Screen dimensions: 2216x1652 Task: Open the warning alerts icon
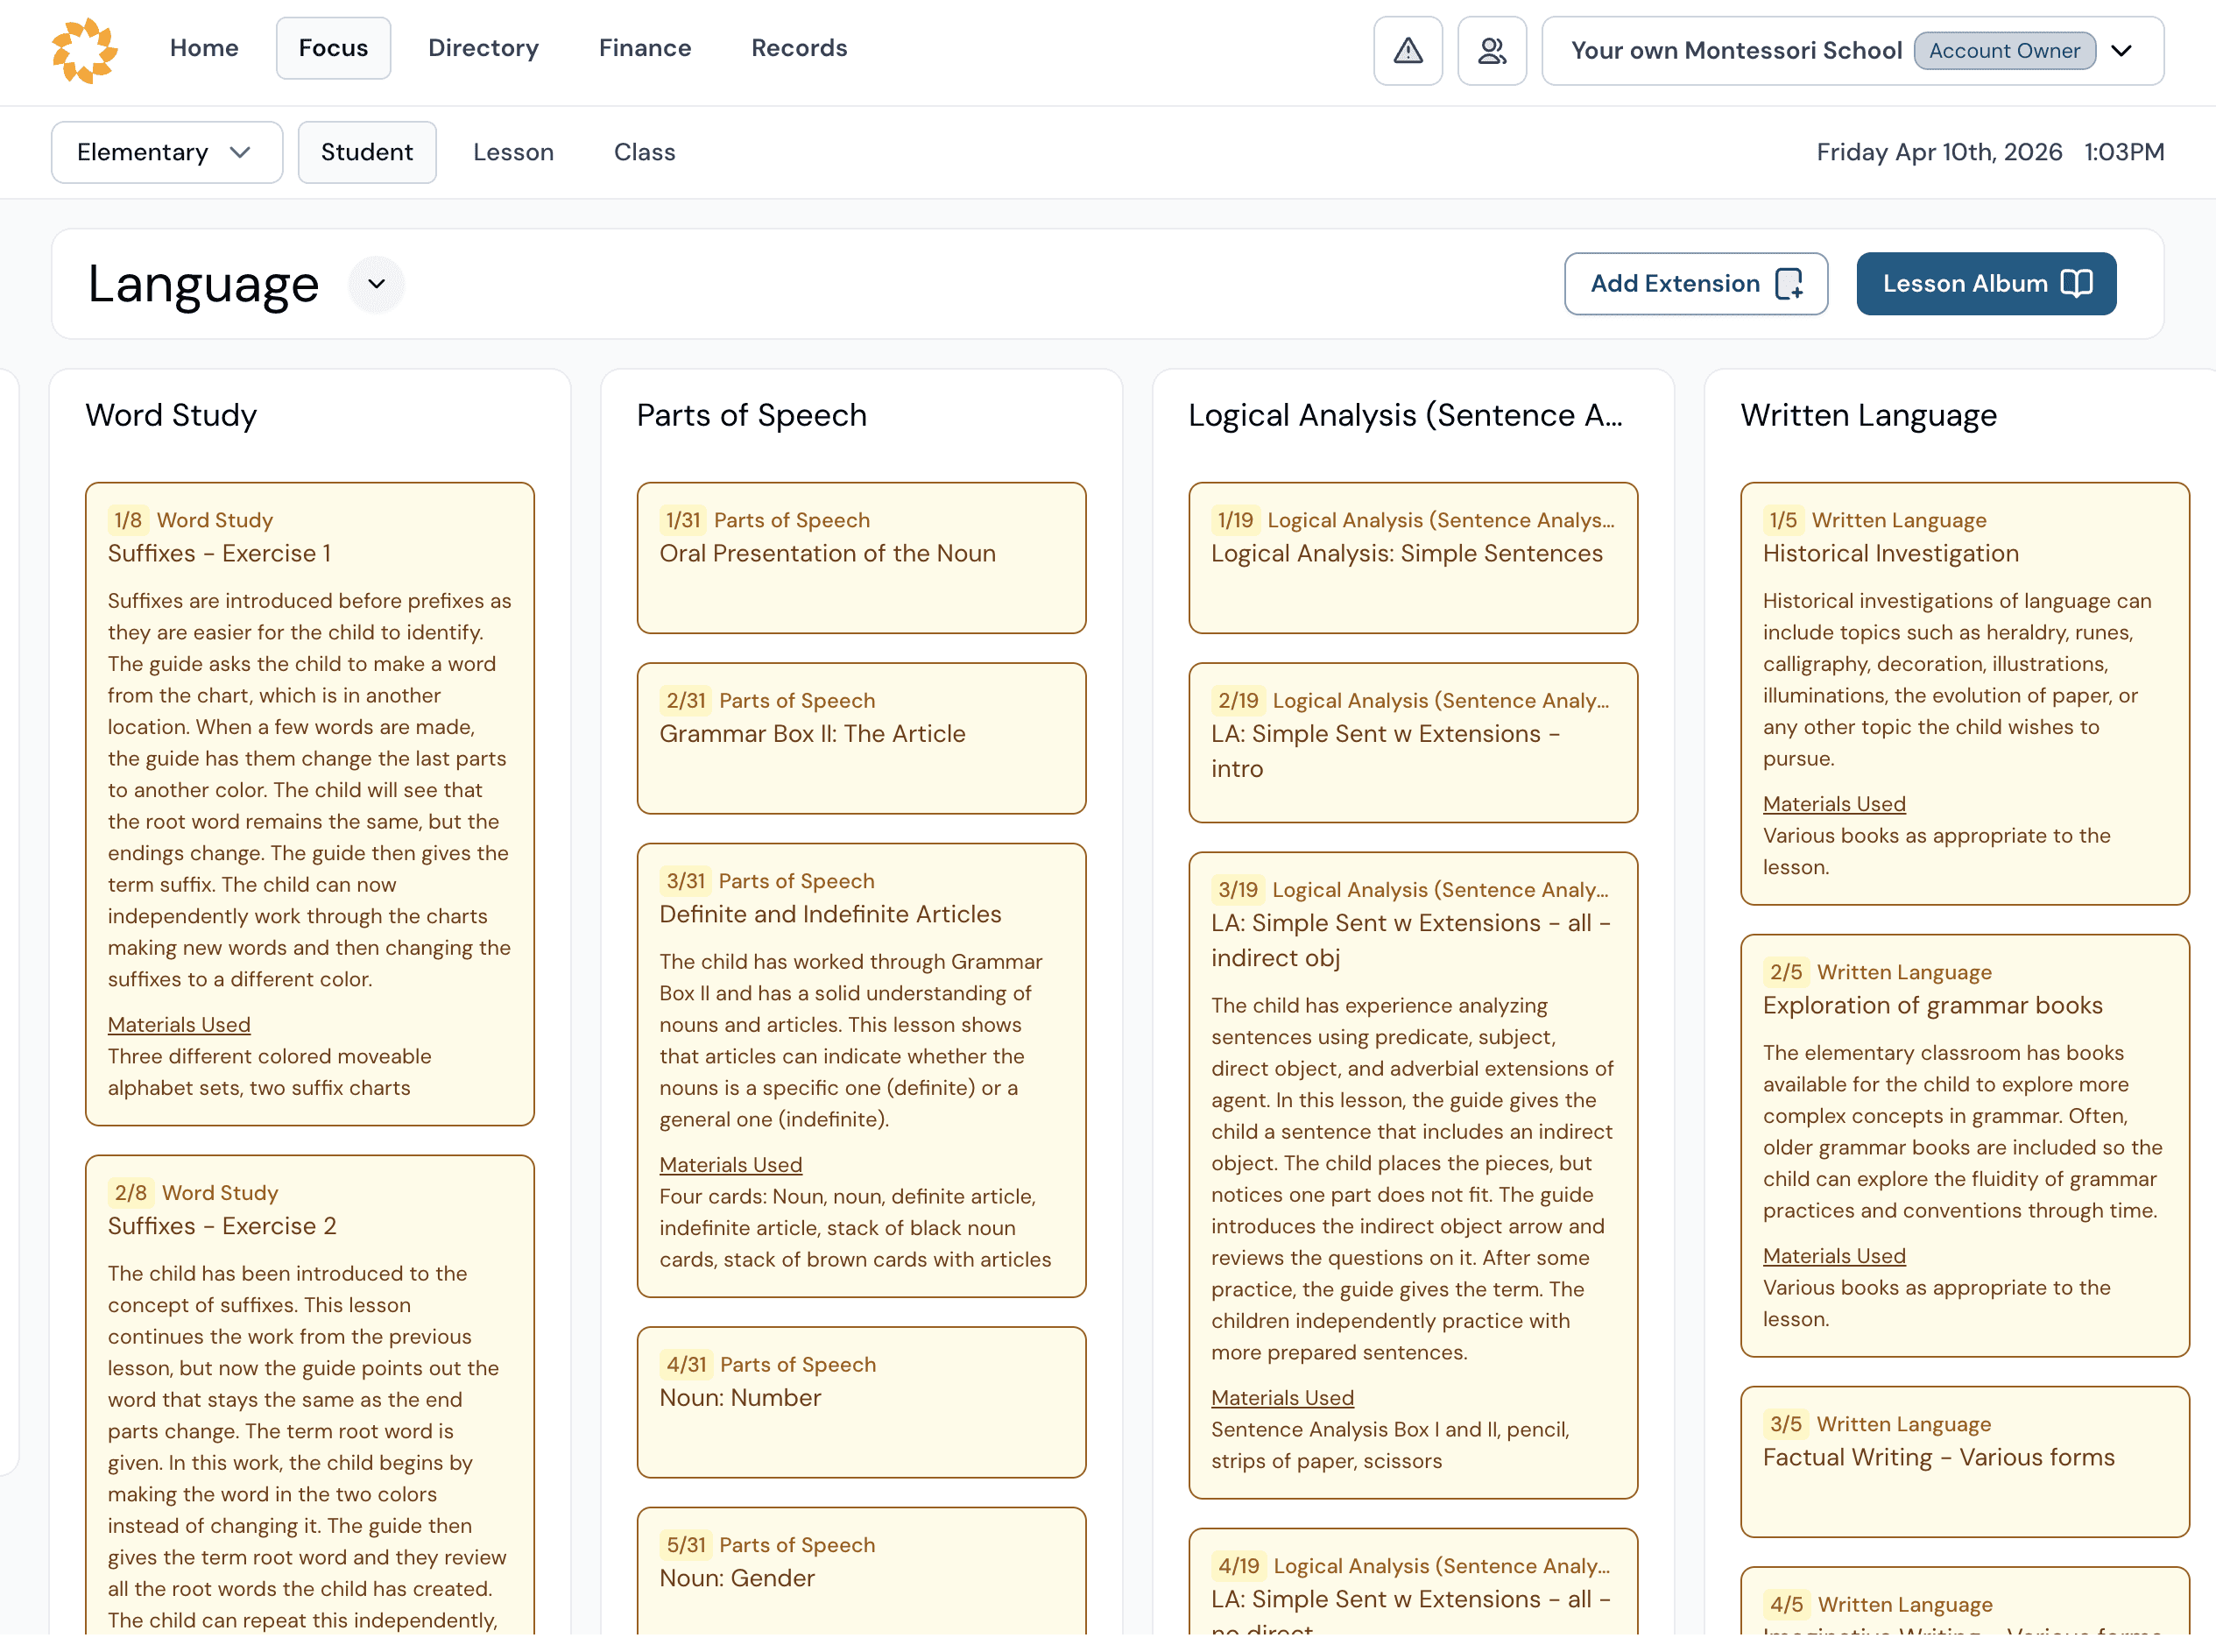click(1407, 50)
